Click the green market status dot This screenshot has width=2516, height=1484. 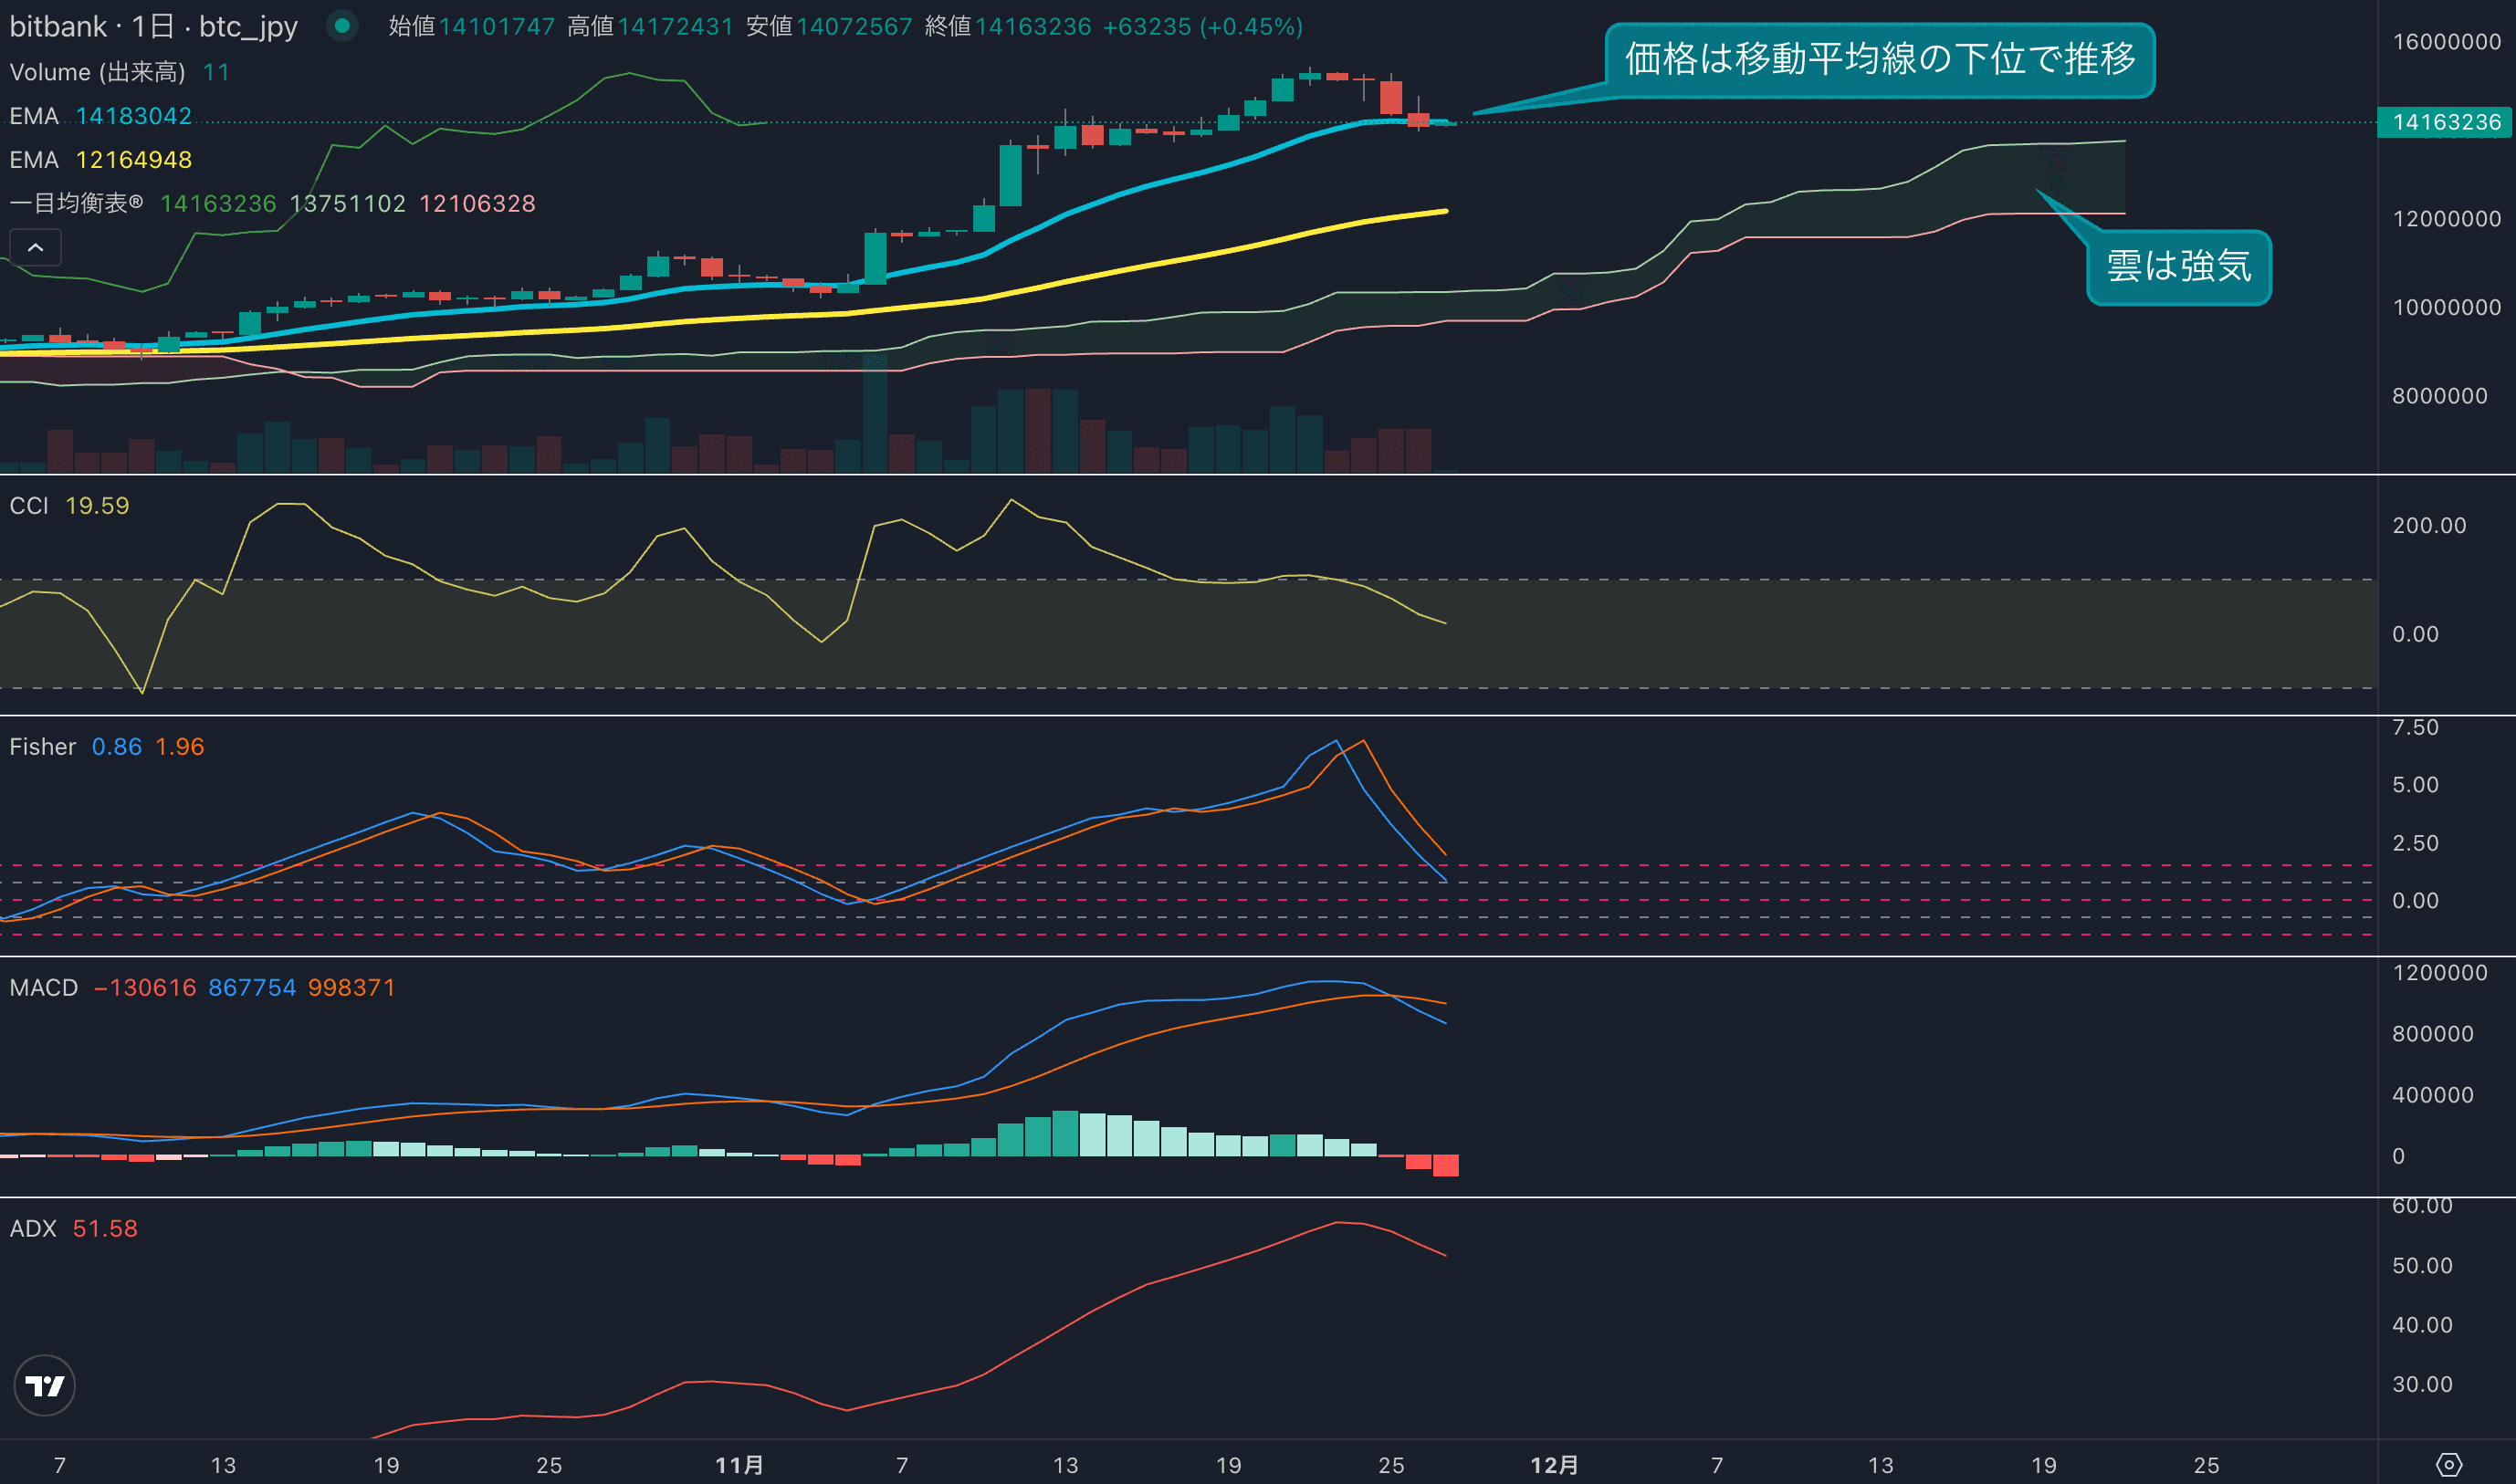point(342,26)
